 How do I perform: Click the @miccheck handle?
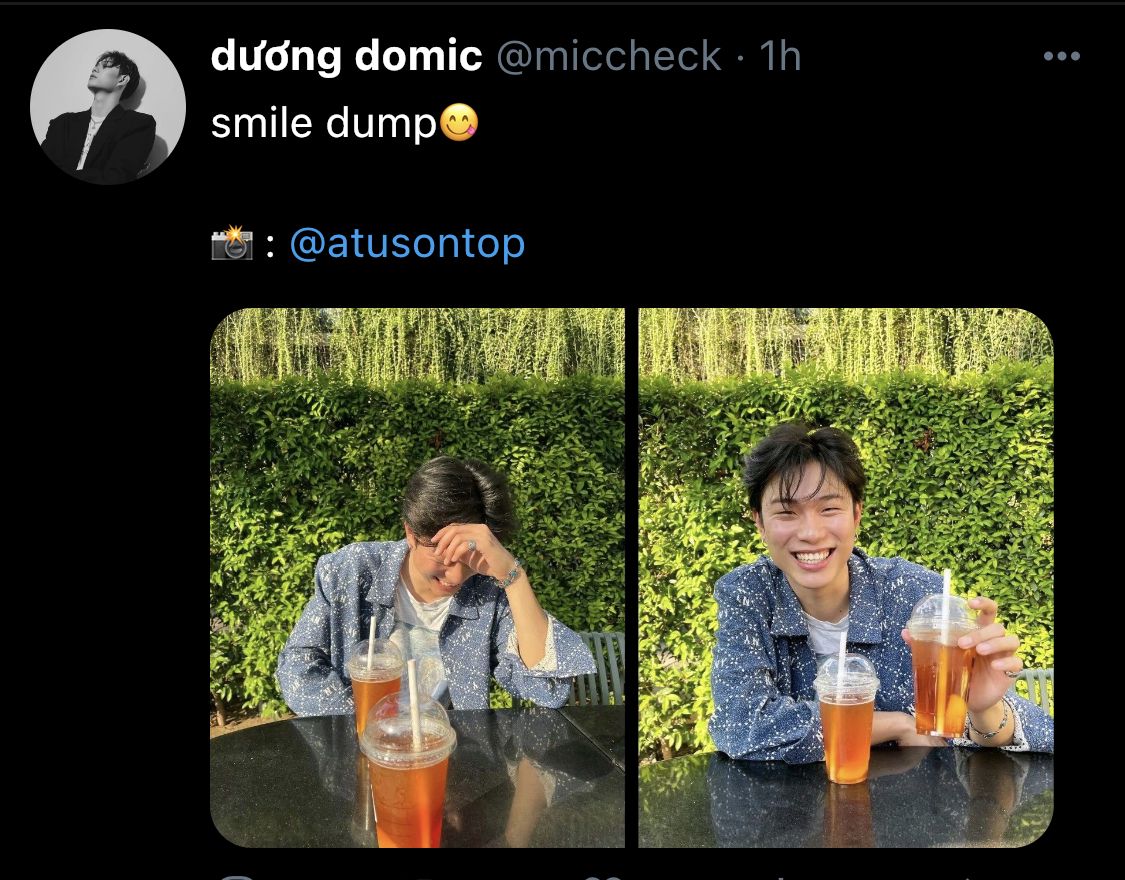pyautogui.click(x=608, y=57)
